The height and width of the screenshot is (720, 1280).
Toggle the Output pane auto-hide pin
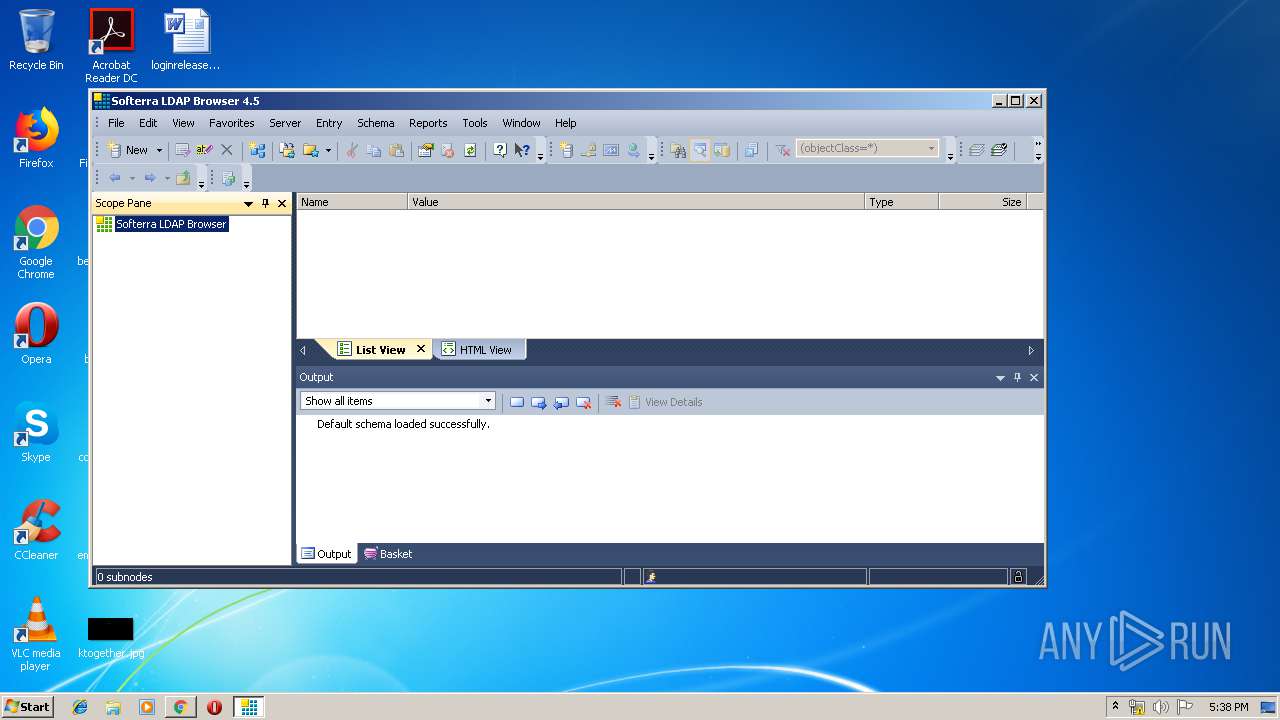(x=1017, y=377)
